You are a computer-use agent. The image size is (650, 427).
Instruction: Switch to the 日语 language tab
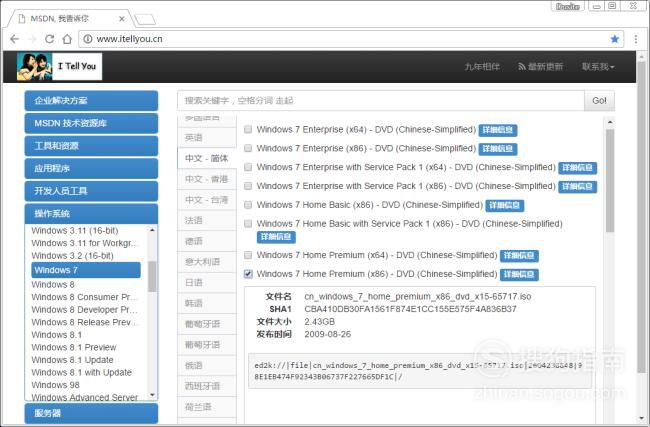click(x=207, y=283)
